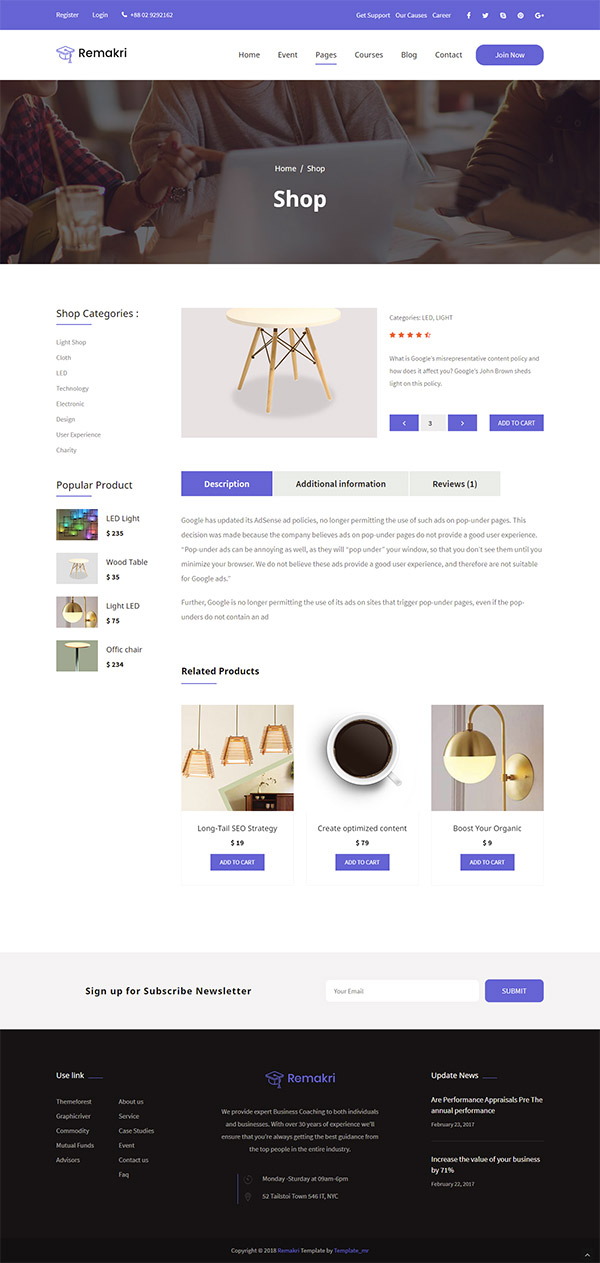This screenshot has width=600, height=1263.
Task: Open the Courses navigation menu
Action: click(369, 55)
